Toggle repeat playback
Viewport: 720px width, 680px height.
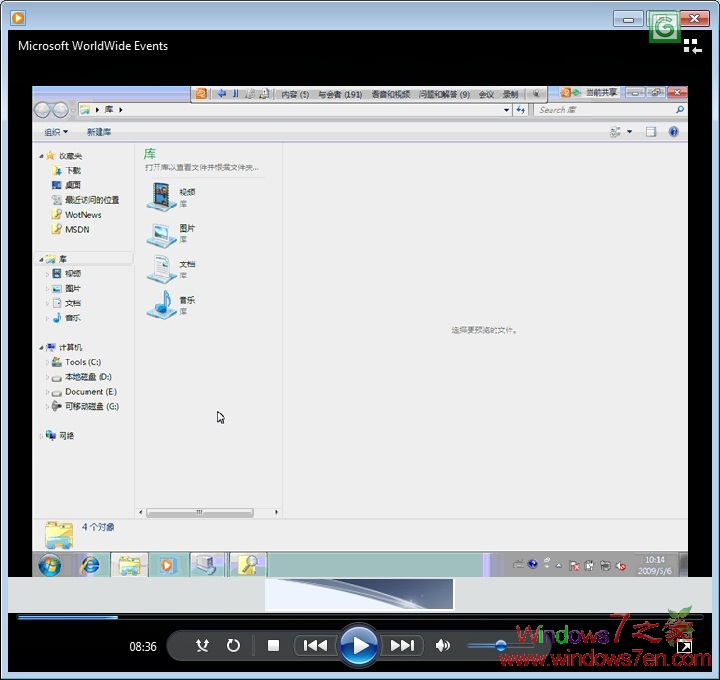coord(234,646)
